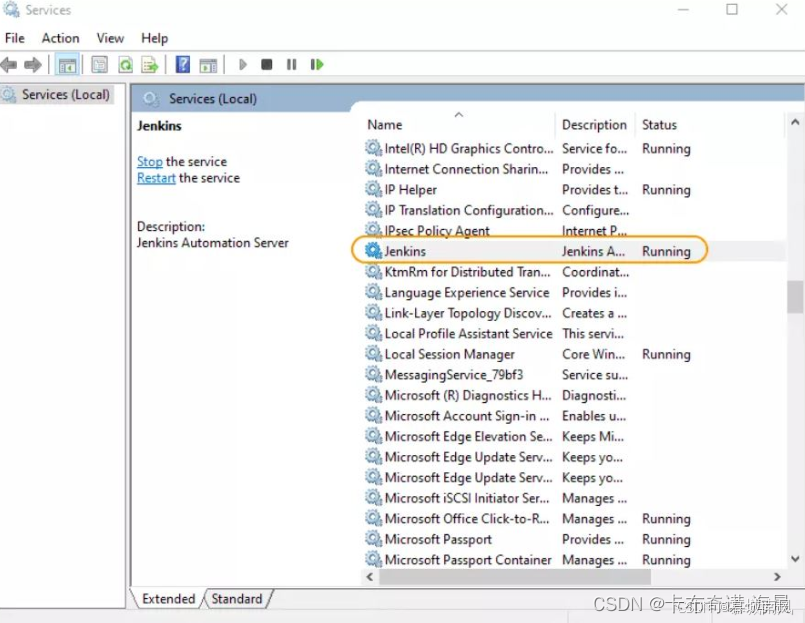Select the Microsoft (R) Diagnostics H... row
This screenshot has width=805, height=623.
coord(574,395)
